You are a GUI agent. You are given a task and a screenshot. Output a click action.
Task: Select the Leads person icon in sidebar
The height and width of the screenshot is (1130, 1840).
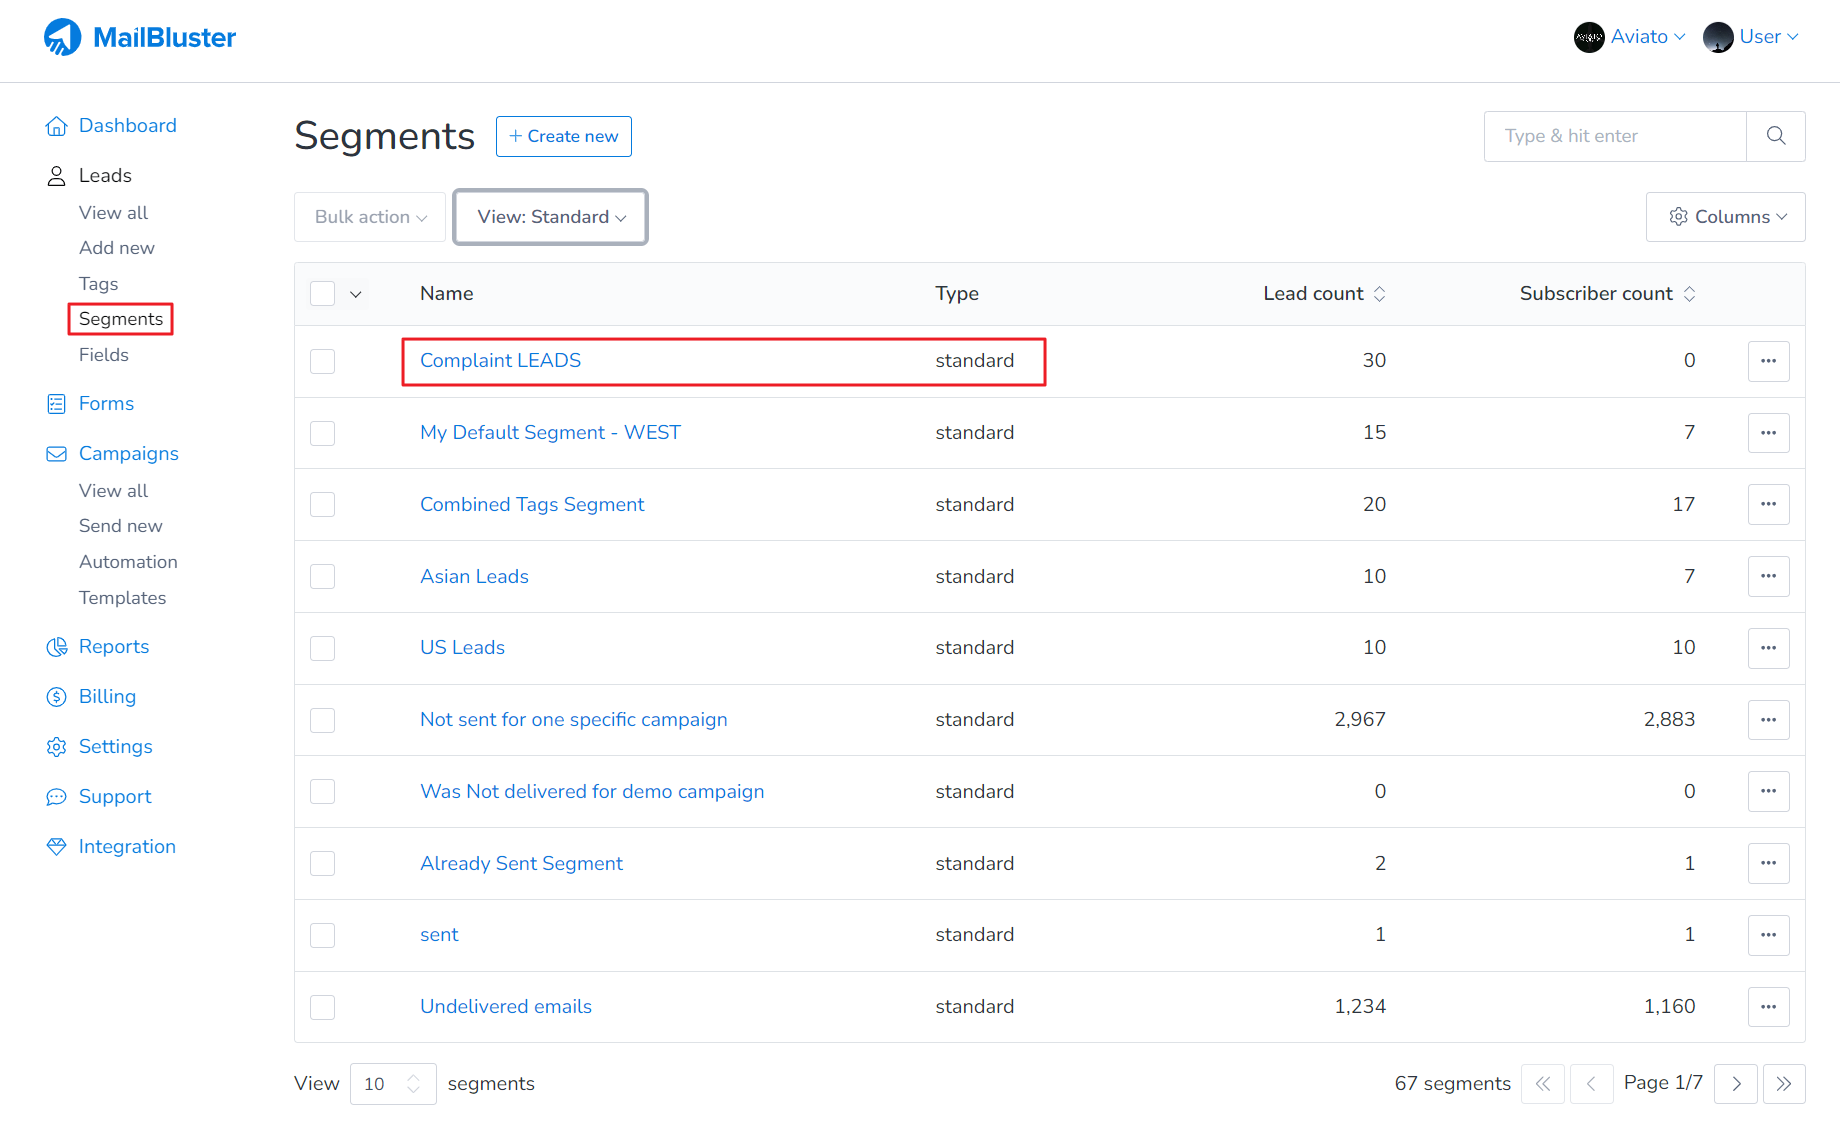point(57,175)
